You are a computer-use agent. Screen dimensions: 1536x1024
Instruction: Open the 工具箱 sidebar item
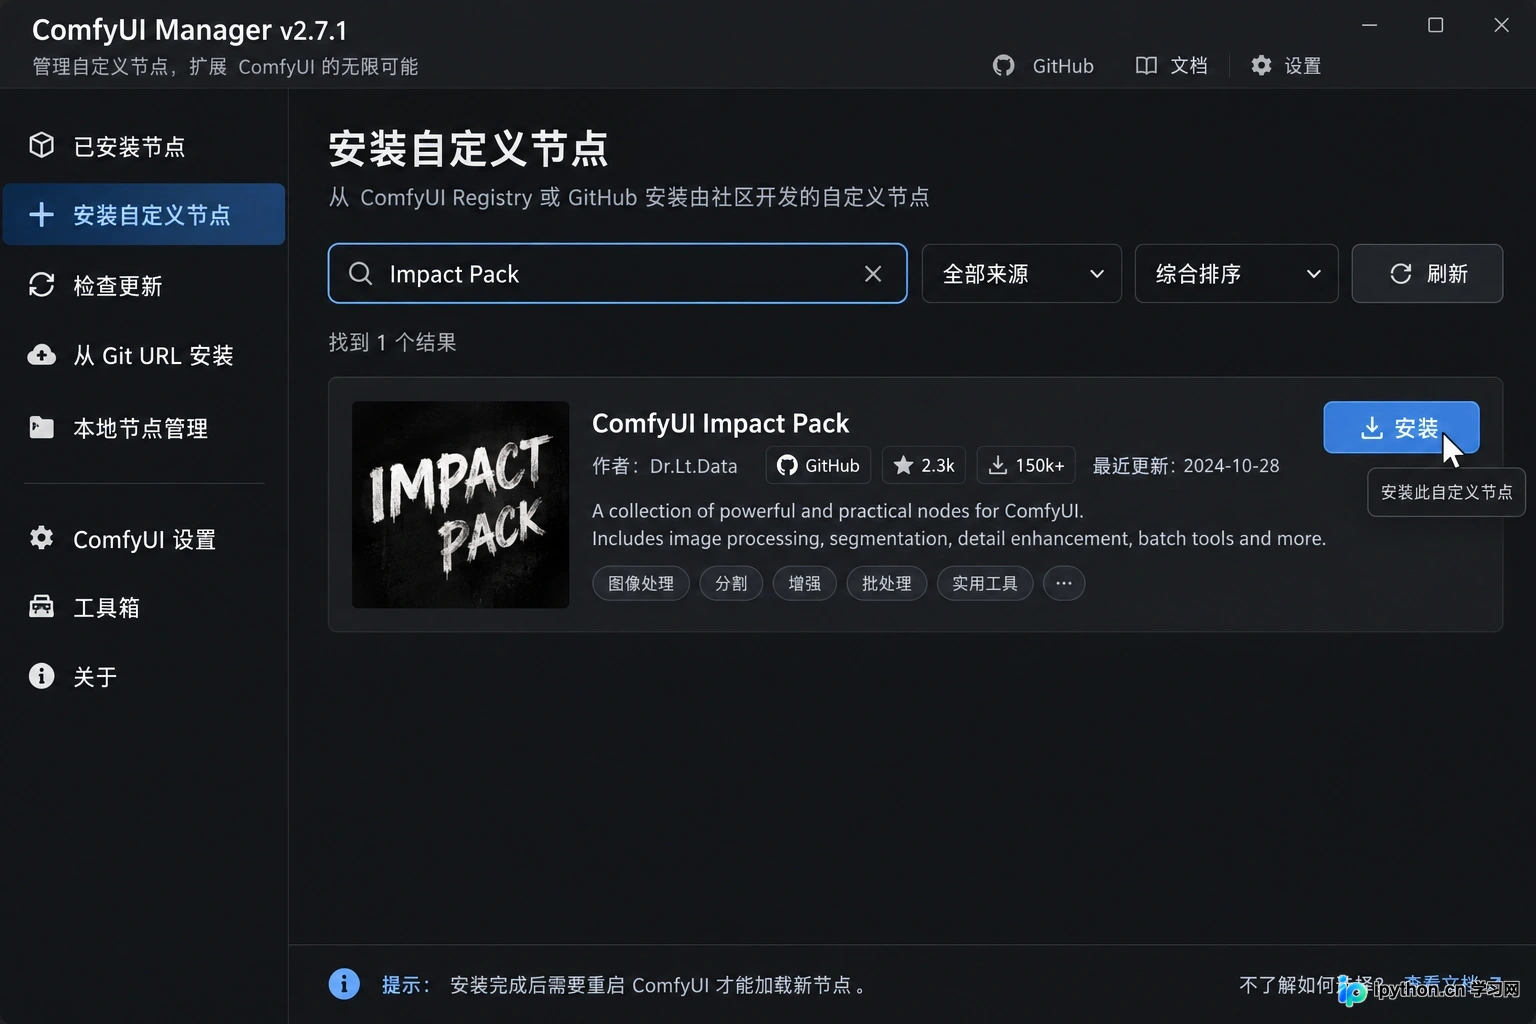pyautogui.click(x=144, y=607)
